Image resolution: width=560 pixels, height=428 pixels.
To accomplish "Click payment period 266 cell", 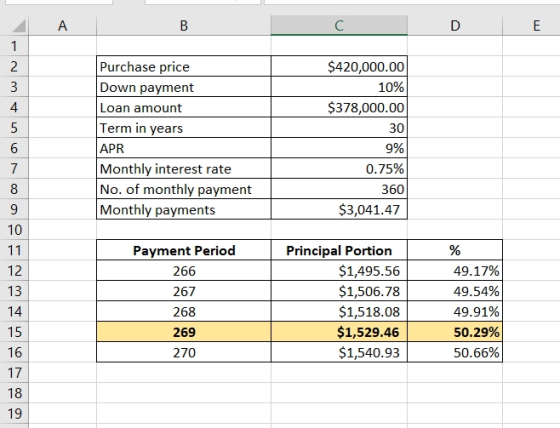I will (184, 270).
